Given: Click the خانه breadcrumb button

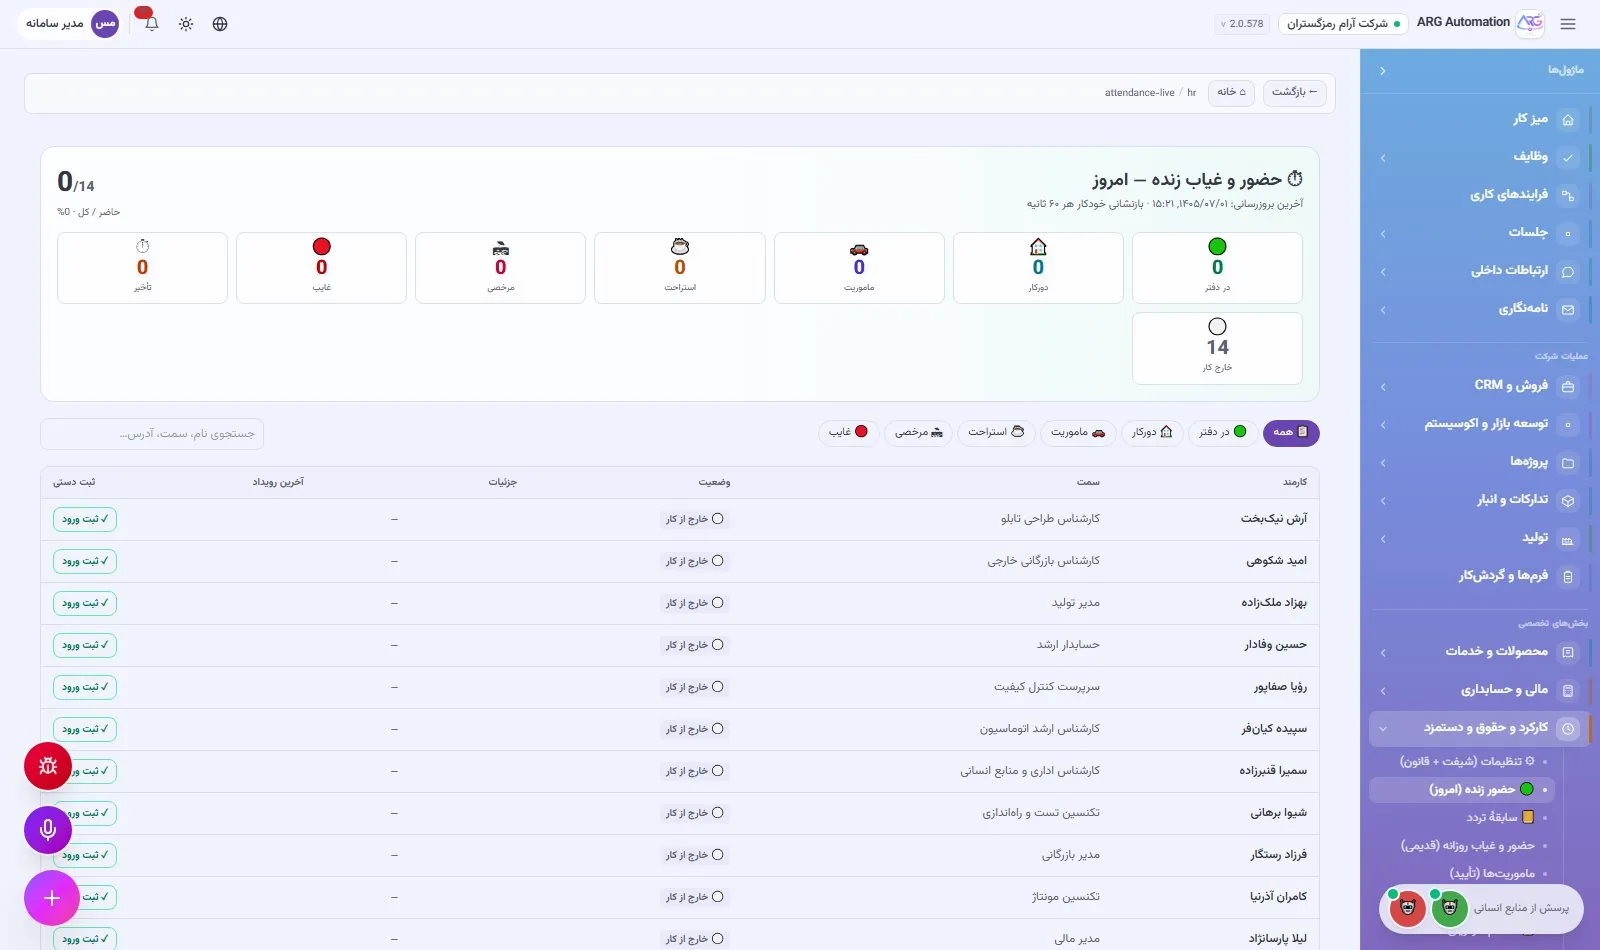Looking at the screenshot, I should tap(1231, 92).
